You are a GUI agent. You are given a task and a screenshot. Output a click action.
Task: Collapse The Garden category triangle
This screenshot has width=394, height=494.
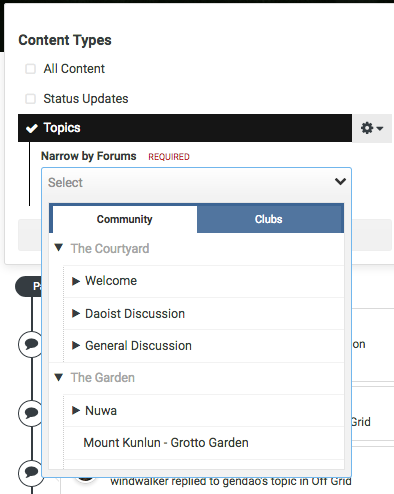point(59,377)
